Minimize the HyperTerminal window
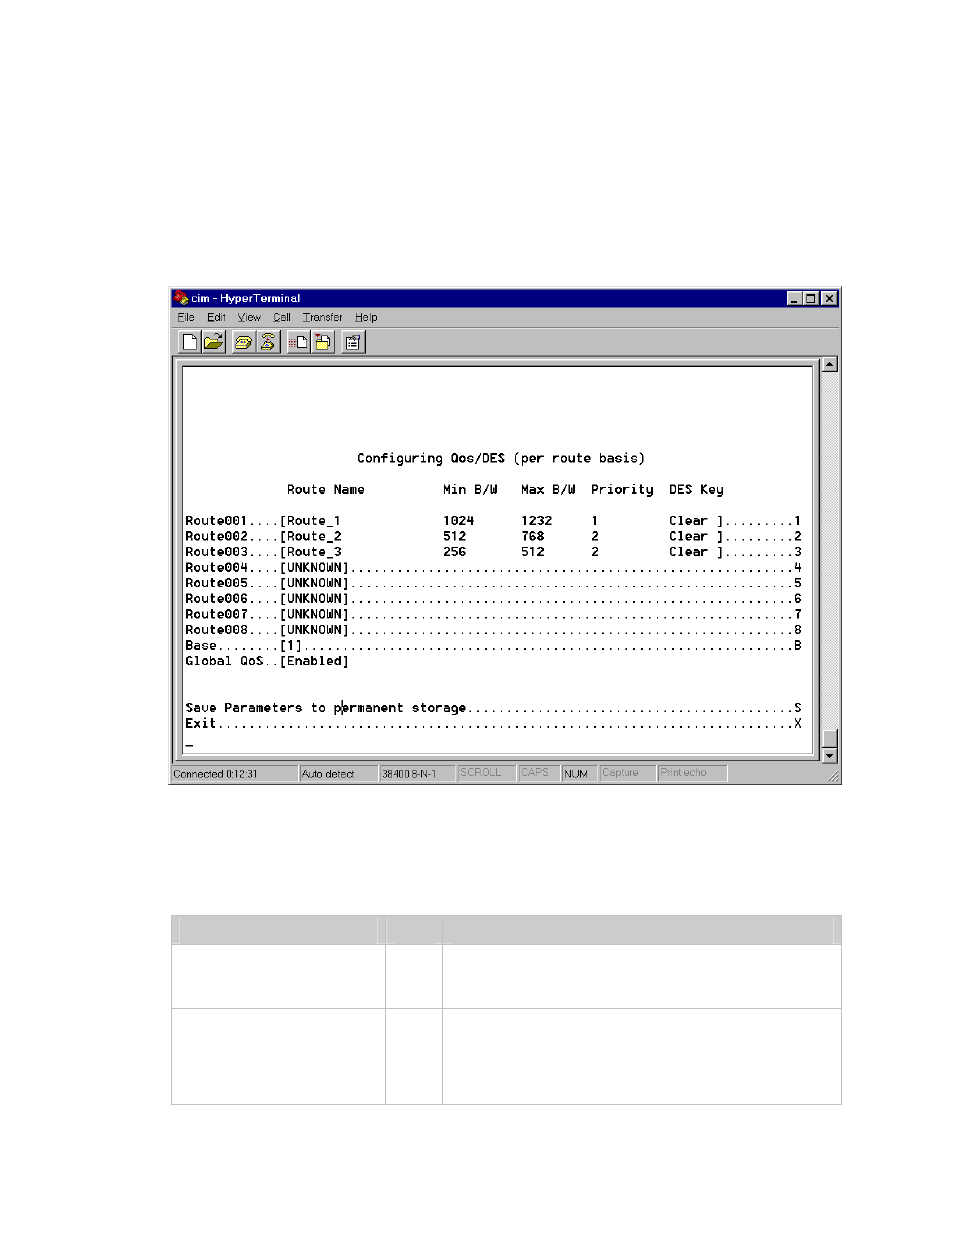The height and width of the screenshot is (1235, 954). pos(795,298)
